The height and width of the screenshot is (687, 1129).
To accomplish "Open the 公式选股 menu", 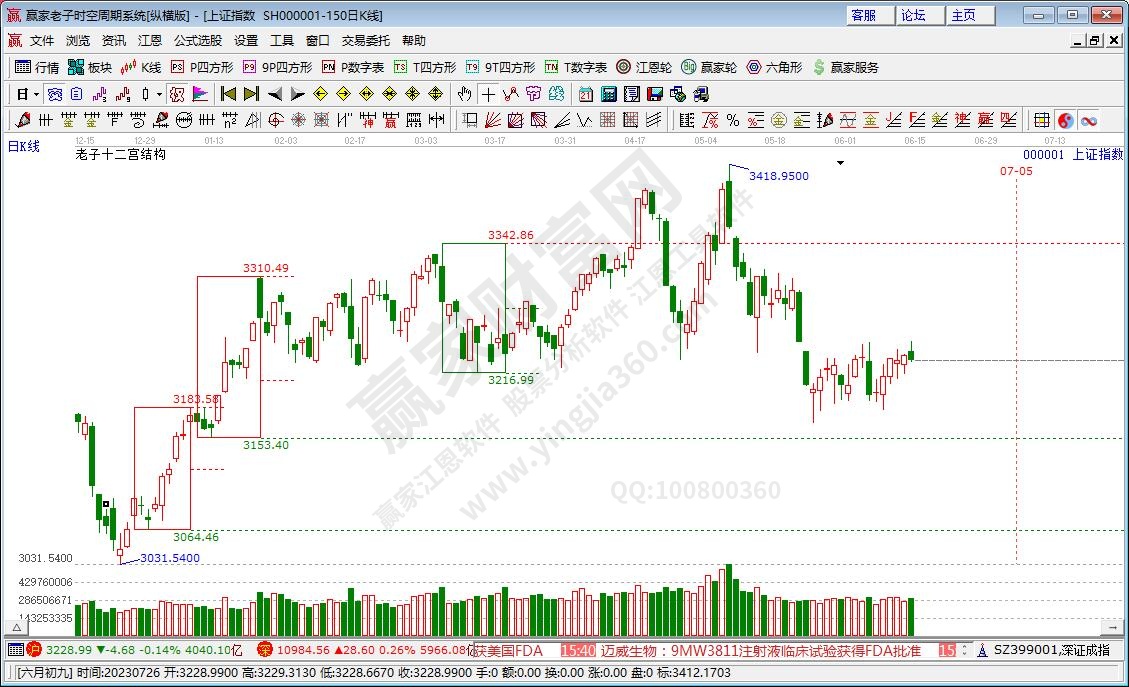I will 198,41.
